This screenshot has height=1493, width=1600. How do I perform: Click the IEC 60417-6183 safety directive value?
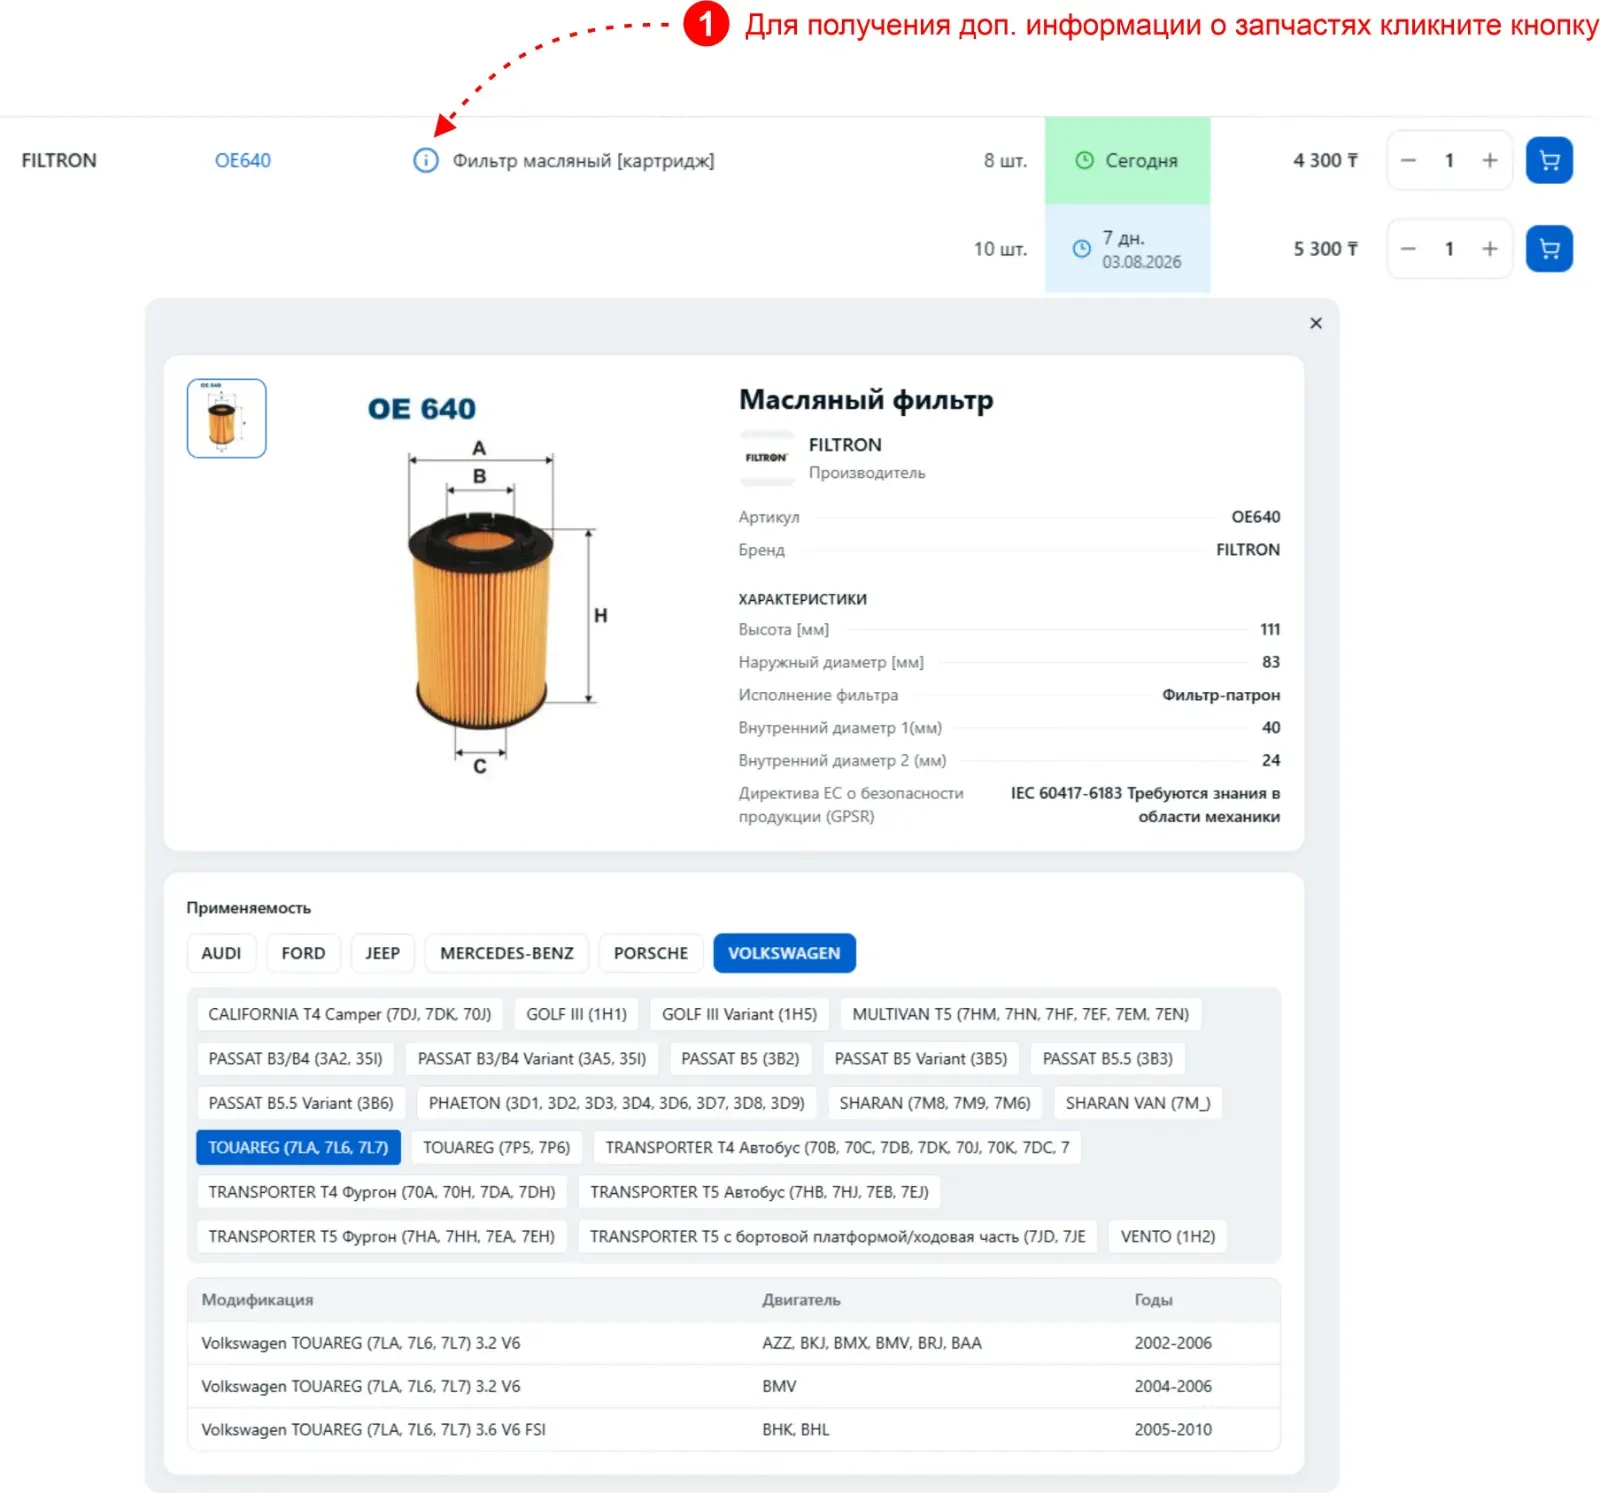(1145, 805)
